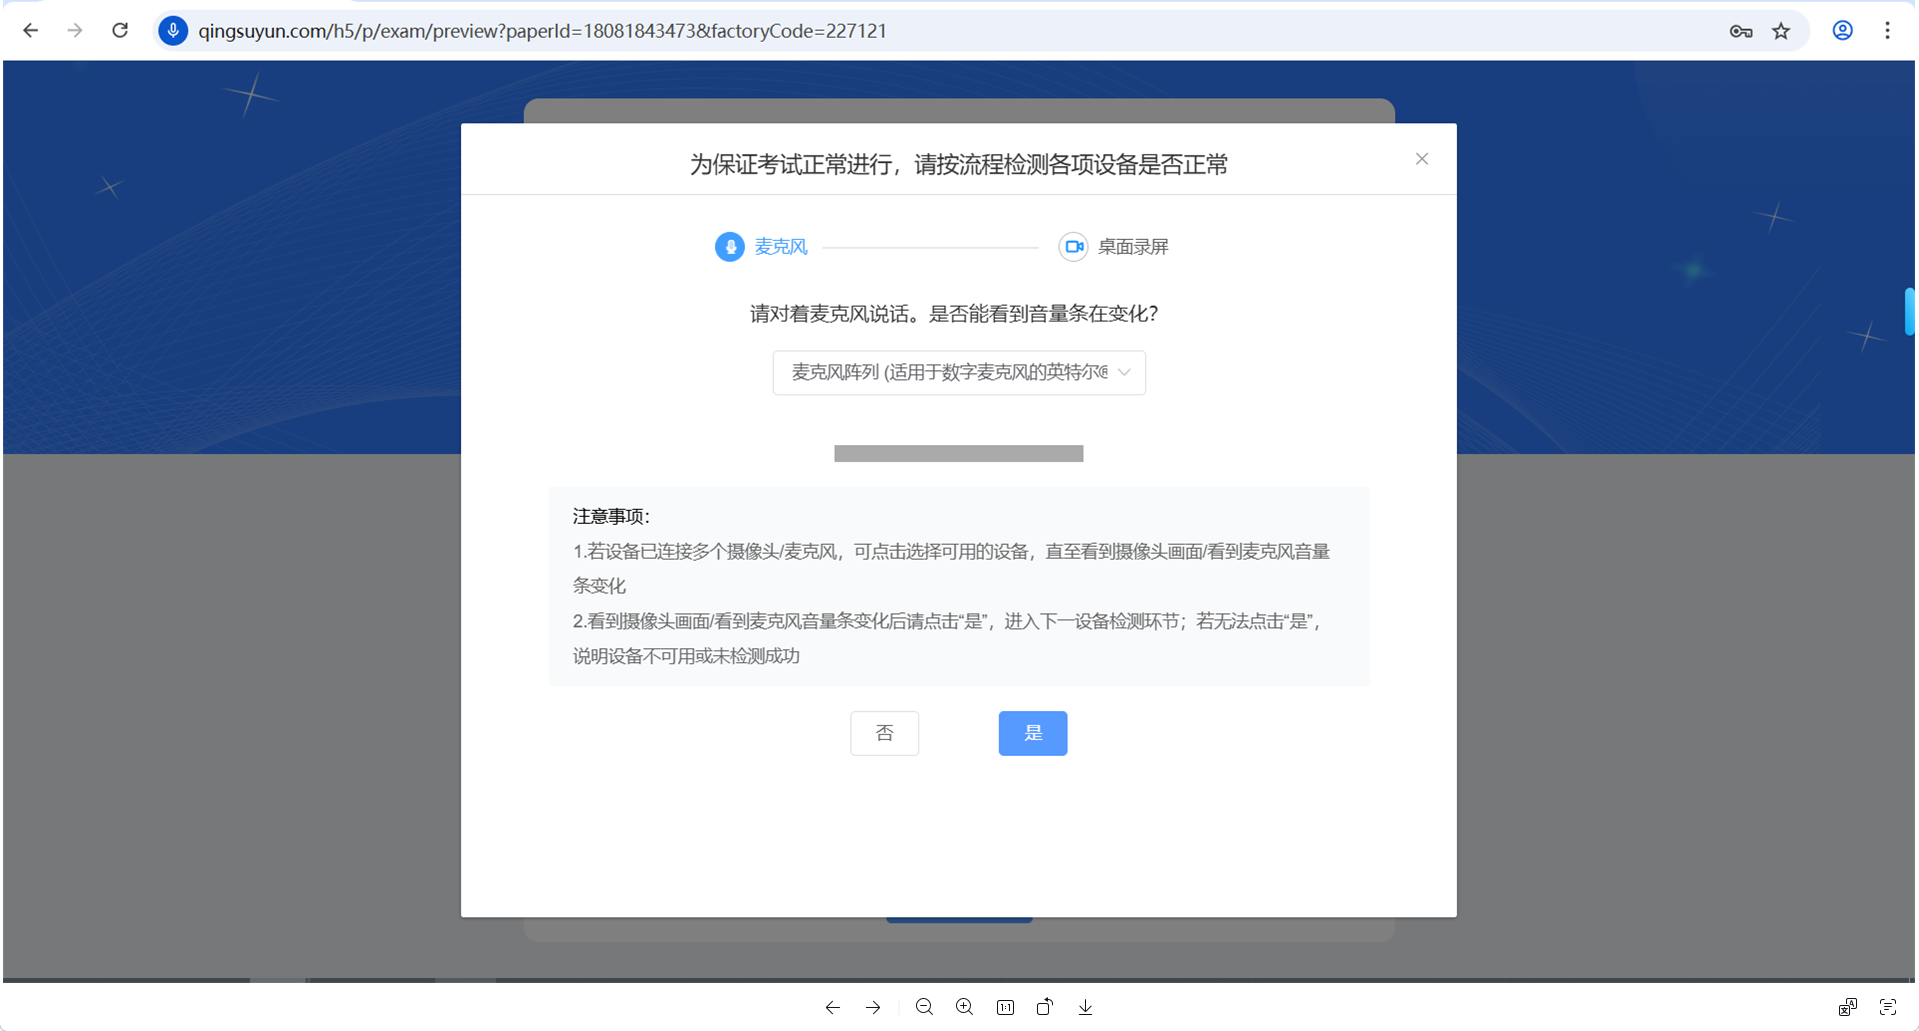Click the text recognition scan icon
This screenshot has height=1031, width=1919.
pyautogui.click(x=1887, y=1007)
